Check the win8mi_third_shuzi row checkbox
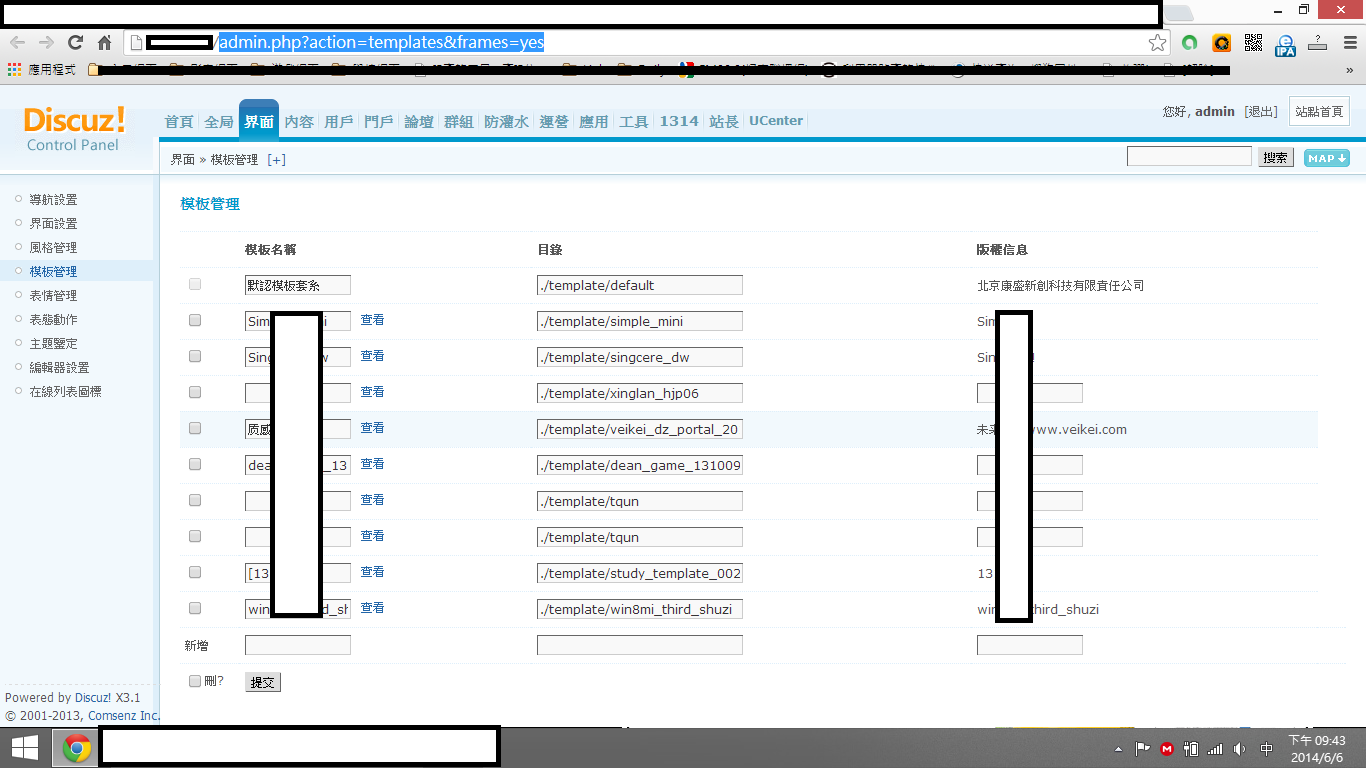1366x768 pixels. coord(195,608)
